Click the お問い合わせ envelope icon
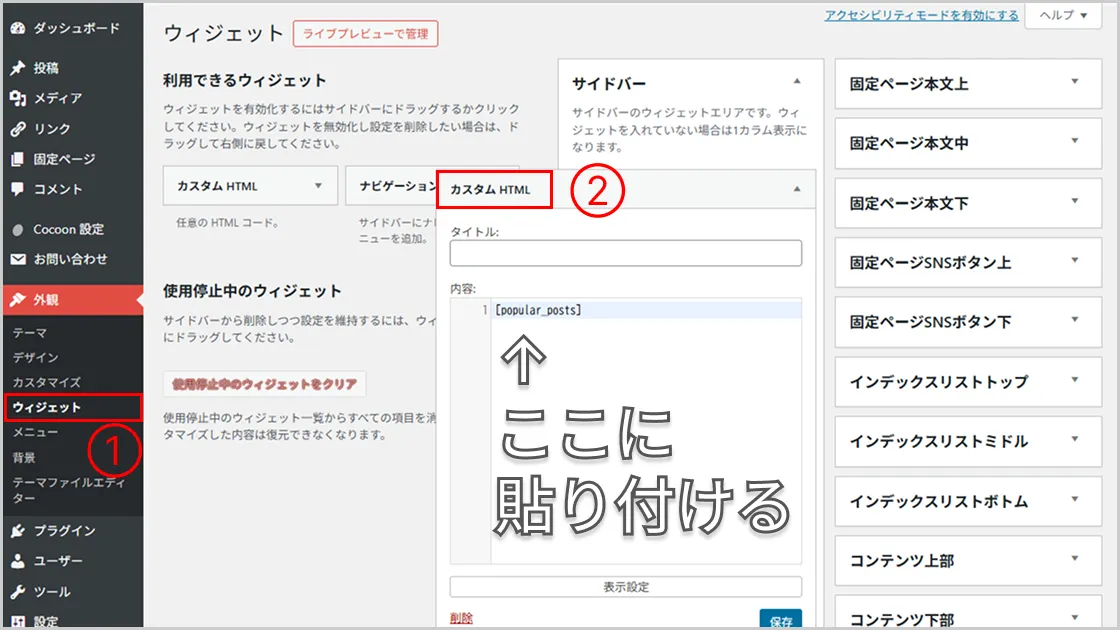The image size is (1120, 630). (x=17, y=259)
